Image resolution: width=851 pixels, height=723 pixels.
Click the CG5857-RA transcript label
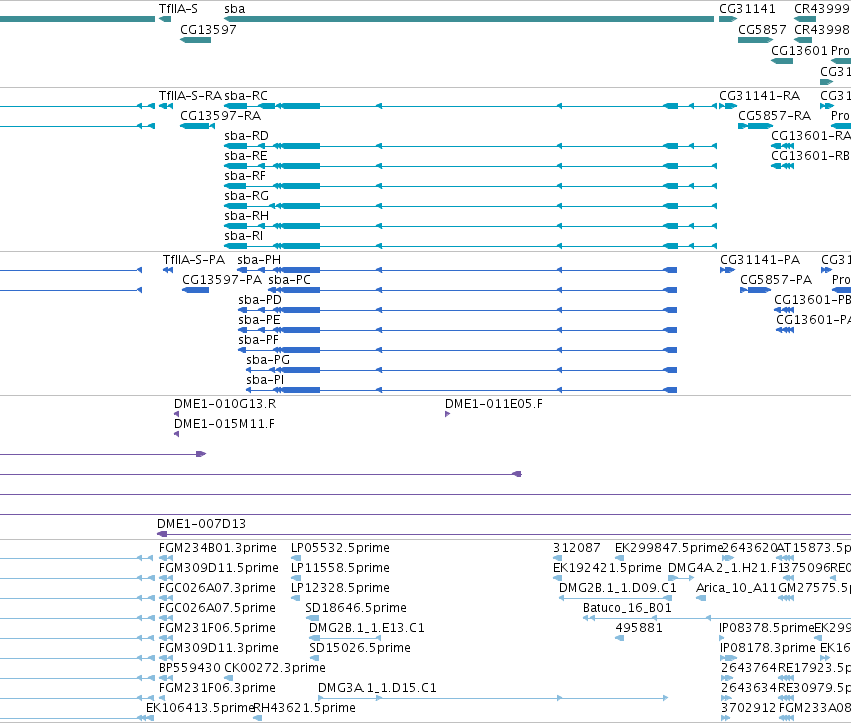coord(774,116)
